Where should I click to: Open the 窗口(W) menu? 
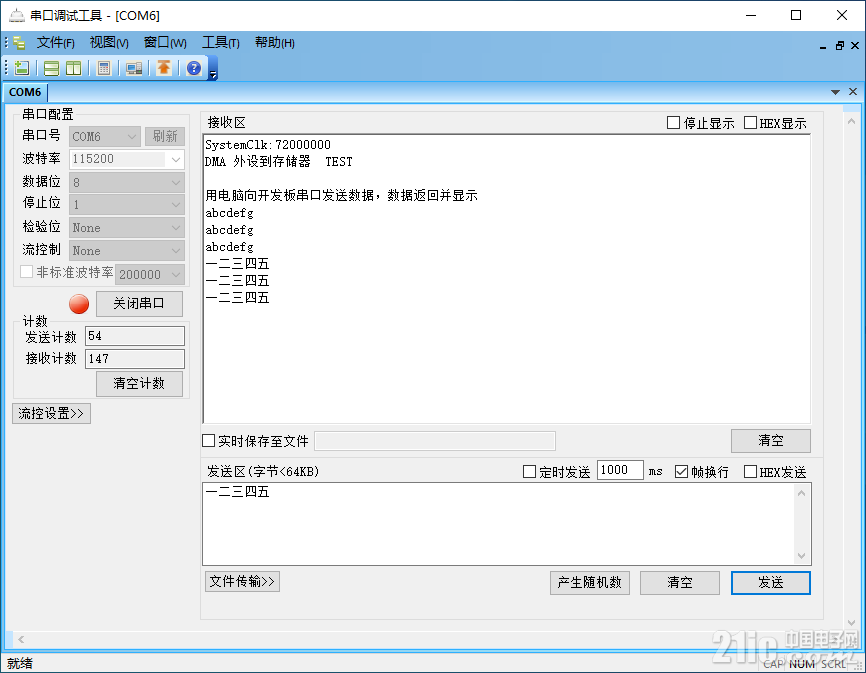pyautogui.click(x=165, y=43)
